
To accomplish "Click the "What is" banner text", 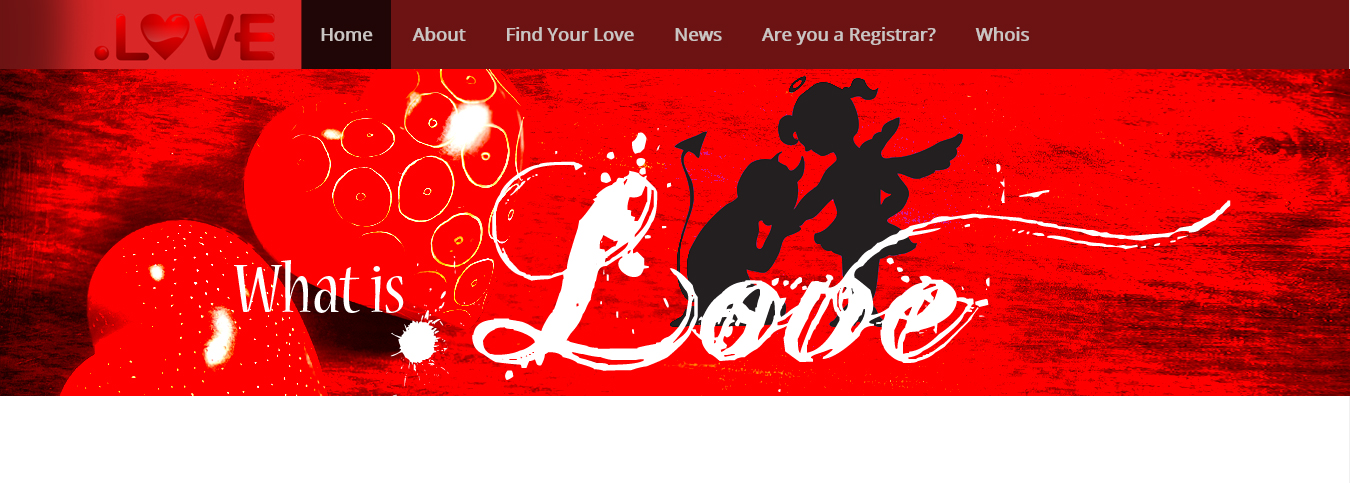I will coord(320,290).
